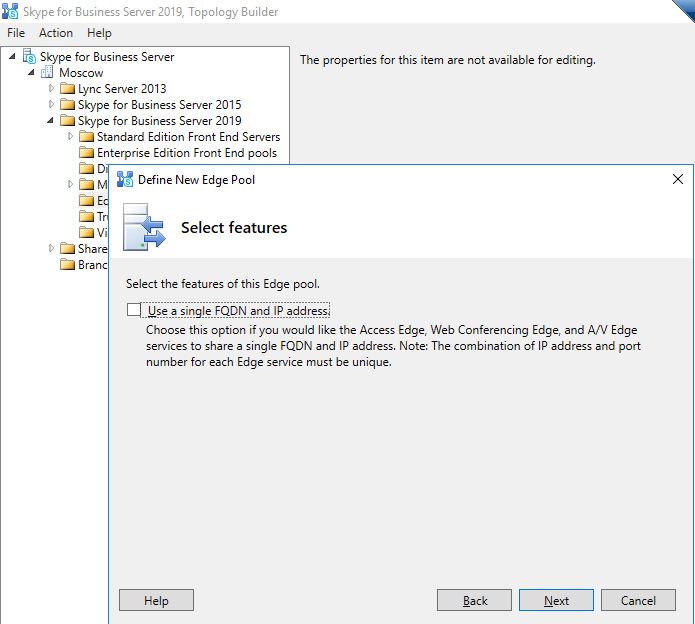Click the Branch sites folder icon
The height and width of the screenshot is (624, 695).
click(x=67, y=265)
